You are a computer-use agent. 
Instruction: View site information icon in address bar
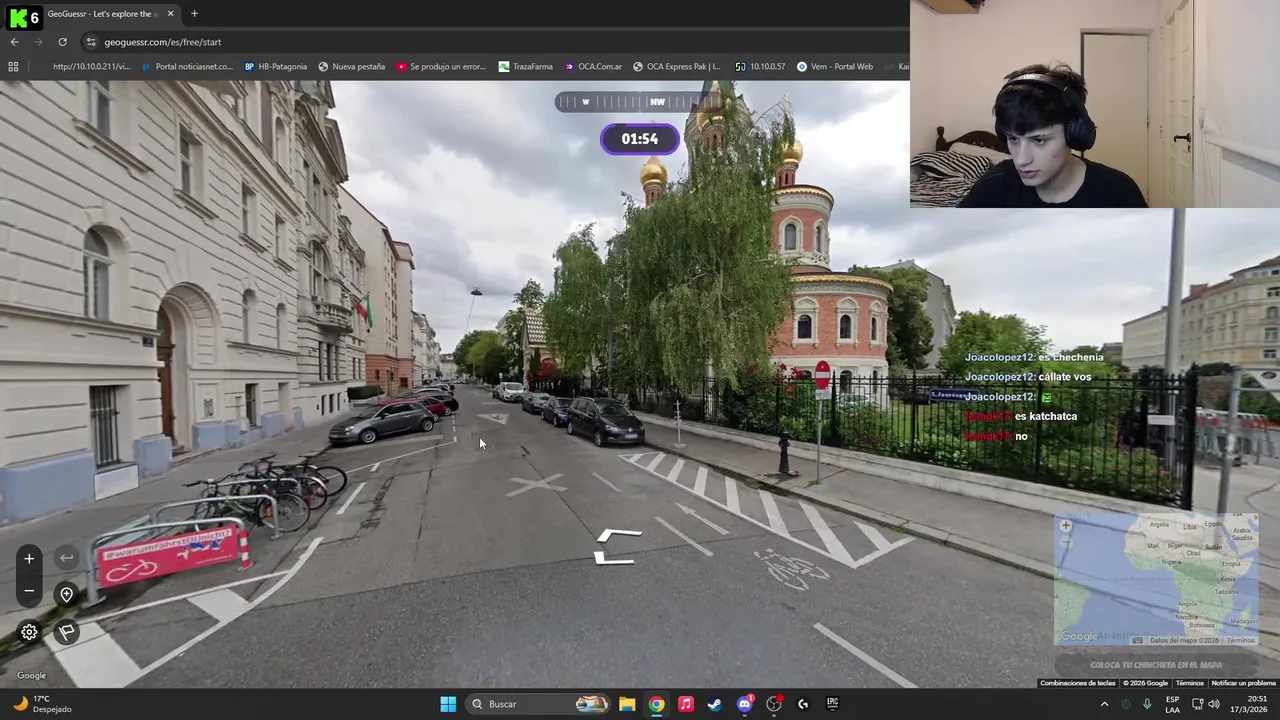point(91,42)
